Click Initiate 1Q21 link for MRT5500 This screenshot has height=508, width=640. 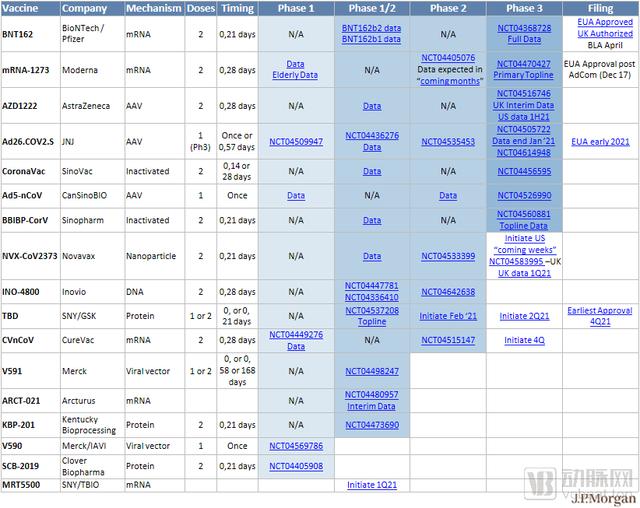372,485
